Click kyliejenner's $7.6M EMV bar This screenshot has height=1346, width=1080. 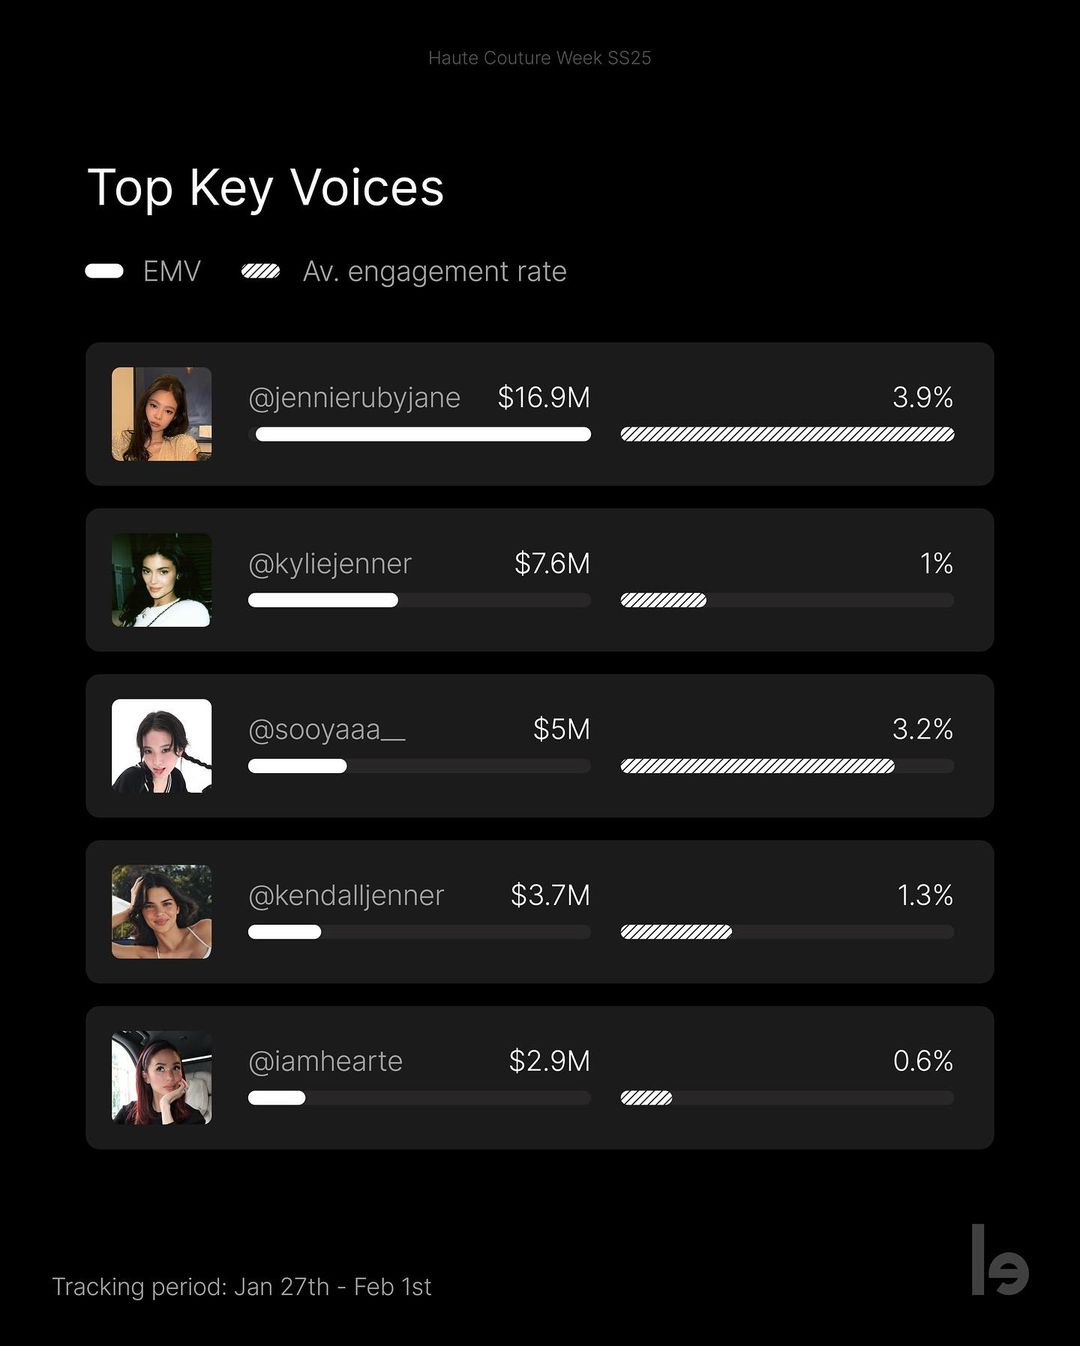323,600
